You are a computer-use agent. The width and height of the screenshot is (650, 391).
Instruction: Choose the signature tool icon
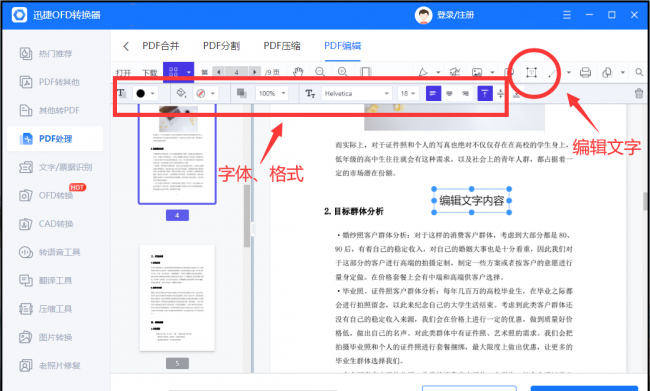click(x=455, y=73)
